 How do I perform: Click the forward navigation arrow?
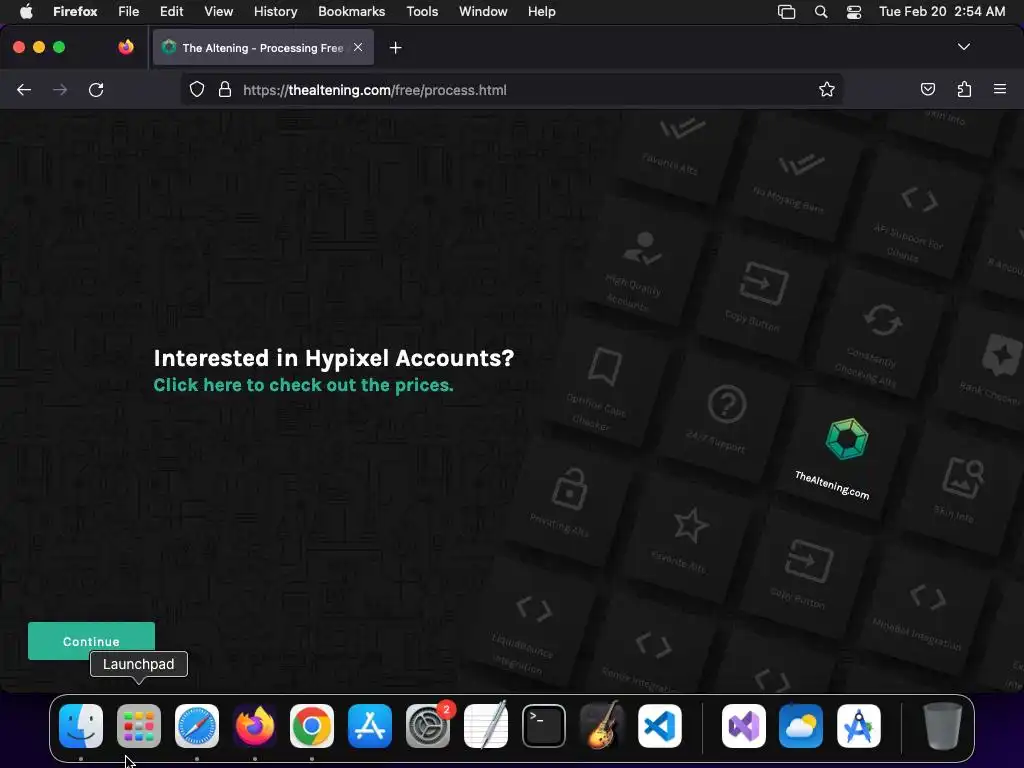[x=60, y=90]
